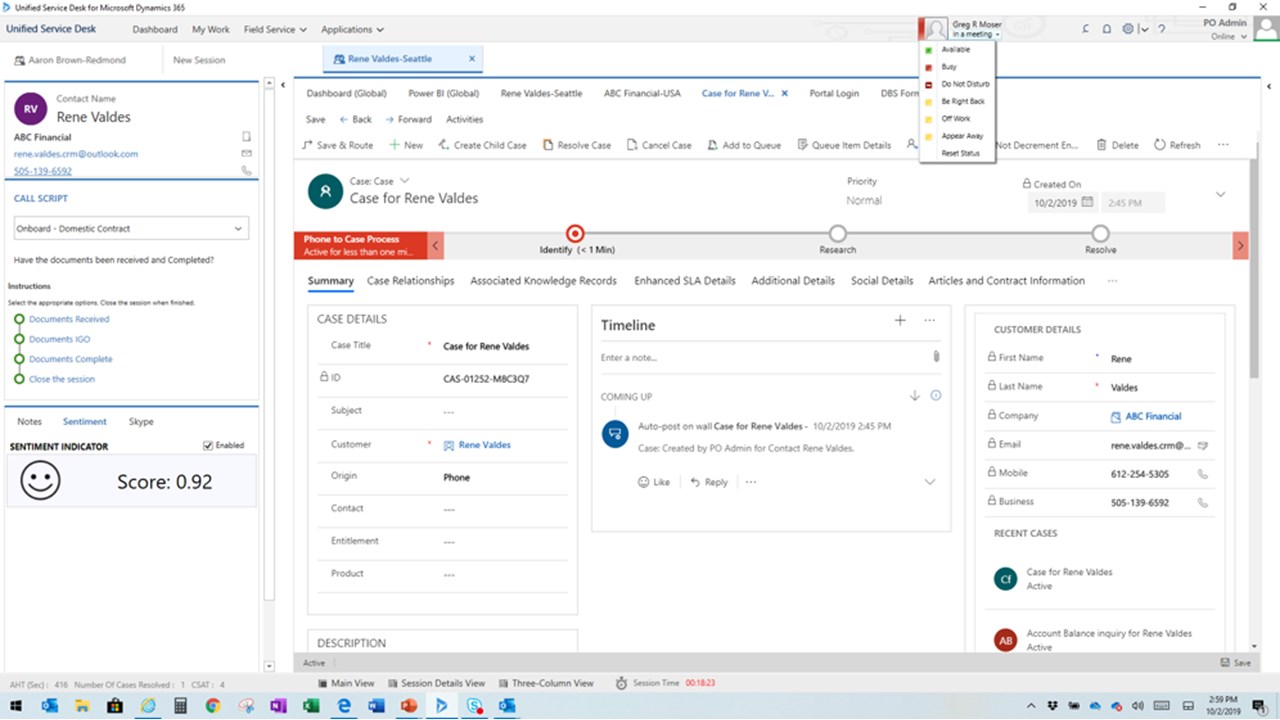Click Resolve Case command
Image resolution: width=1280 pixels, height=720 pixels.
[x=577, y=145]
